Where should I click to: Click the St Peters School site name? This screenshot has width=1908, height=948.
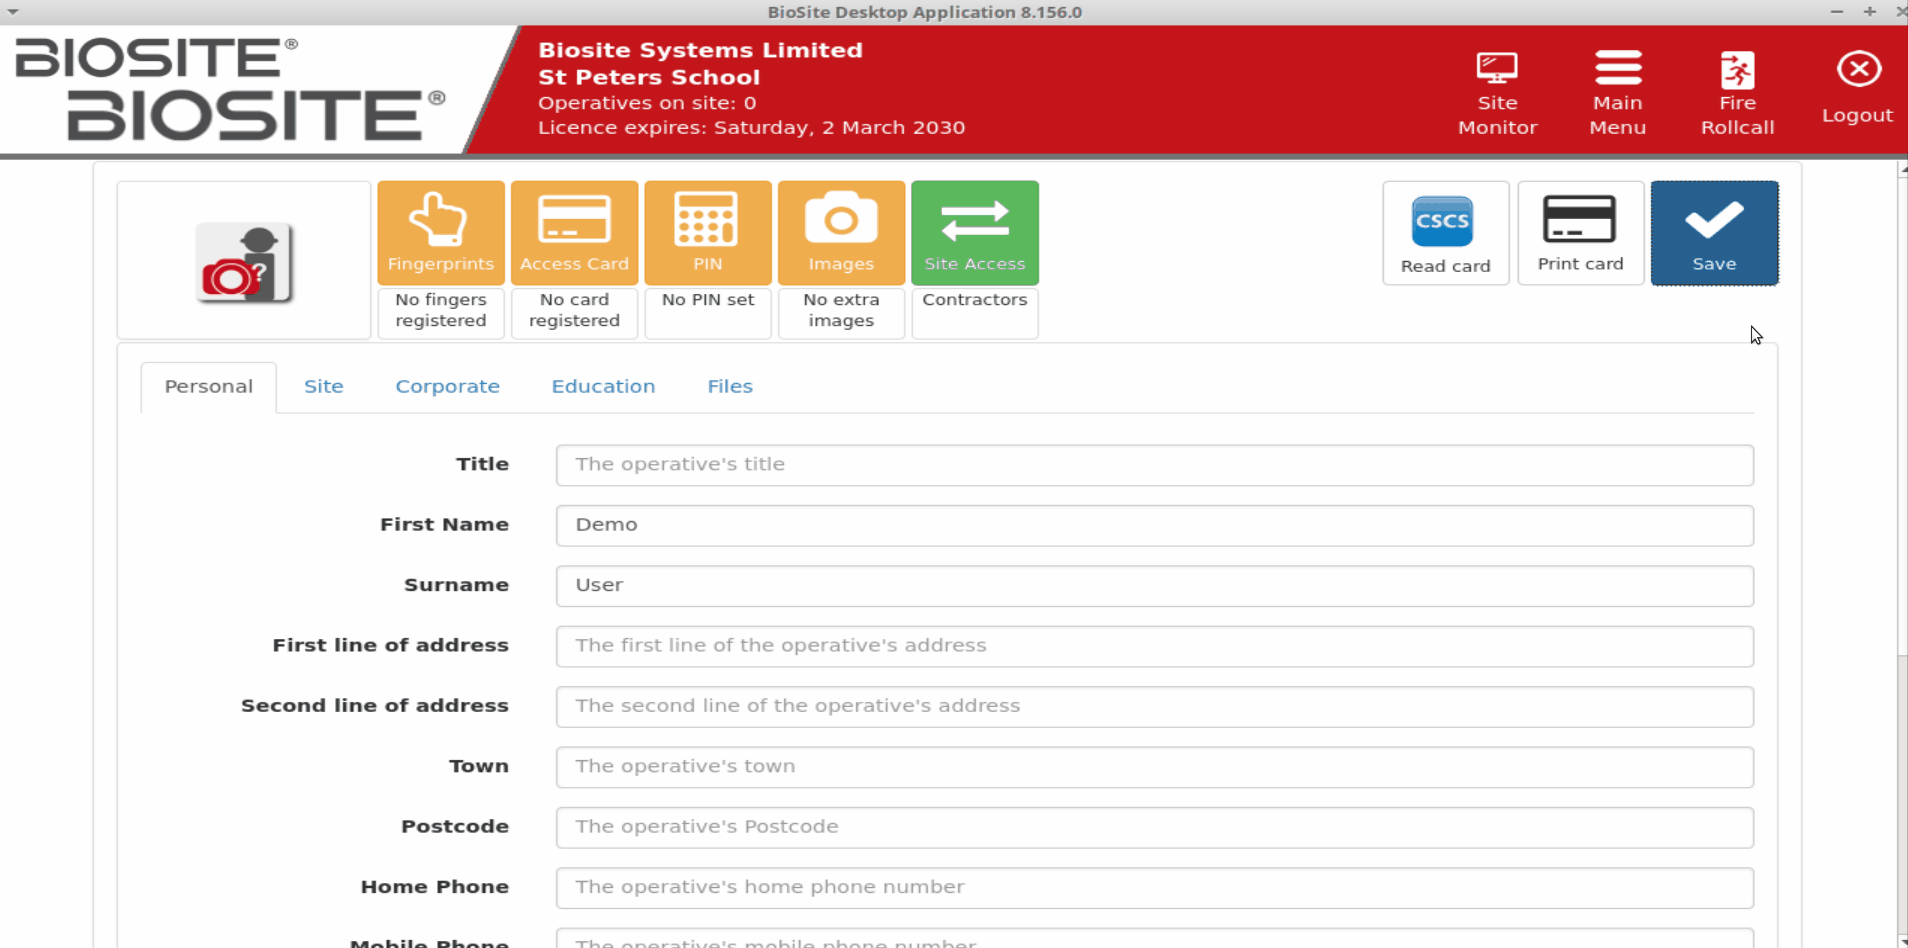click(x=649, y=77)
